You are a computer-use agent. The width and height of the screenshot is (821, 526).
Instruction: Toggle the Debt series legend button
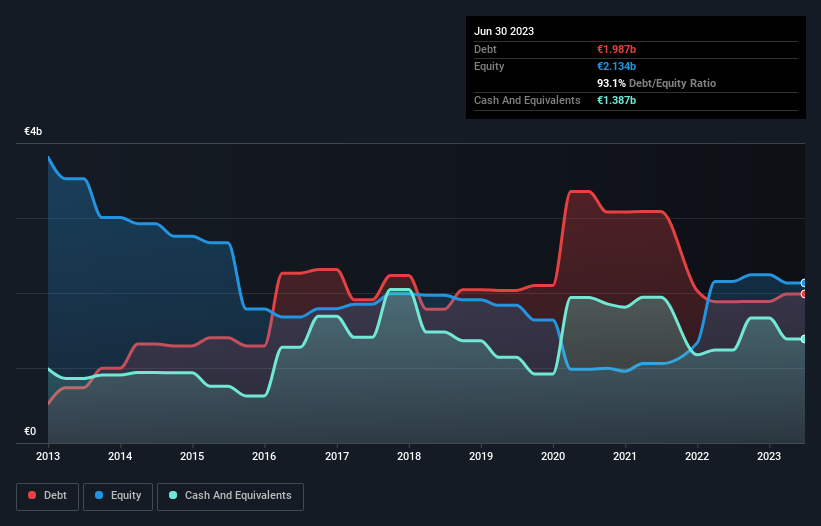pyautogui.click(x=47, y=496)
